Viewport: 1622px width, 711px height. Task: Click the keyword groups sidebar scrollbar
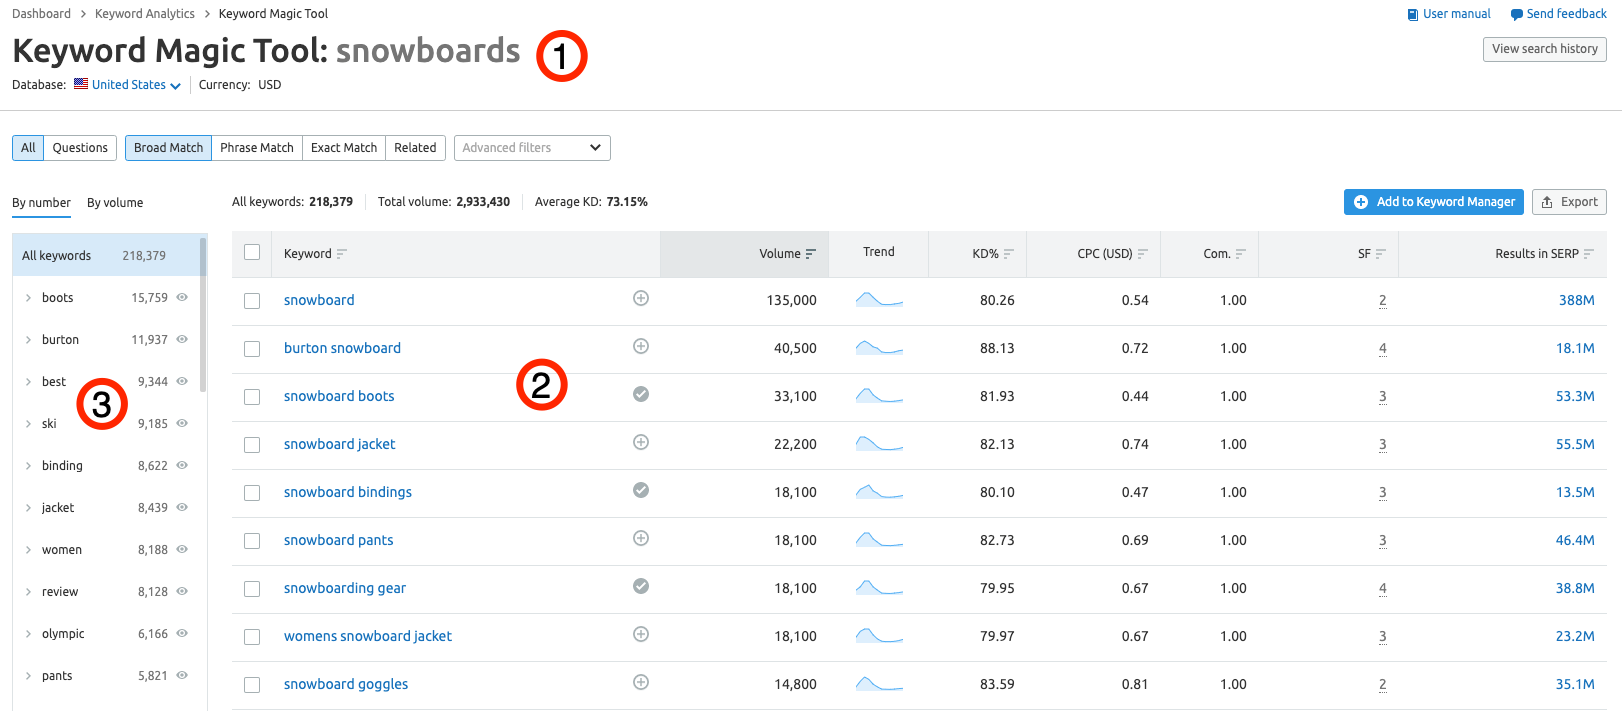(x=203, y=314)
